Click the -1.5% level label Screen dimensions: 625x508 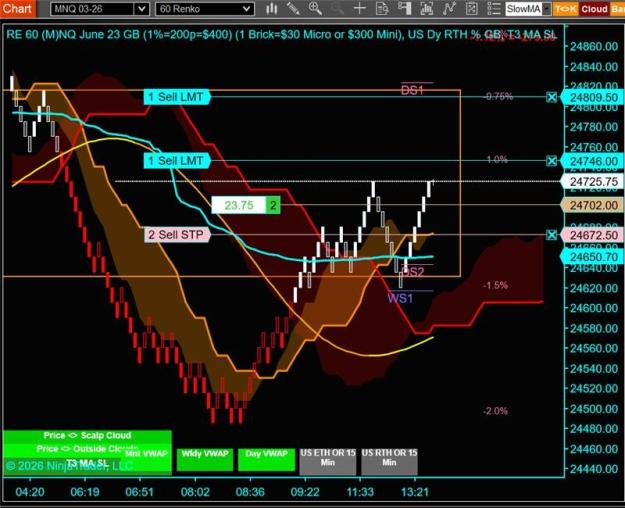[495, 286]
